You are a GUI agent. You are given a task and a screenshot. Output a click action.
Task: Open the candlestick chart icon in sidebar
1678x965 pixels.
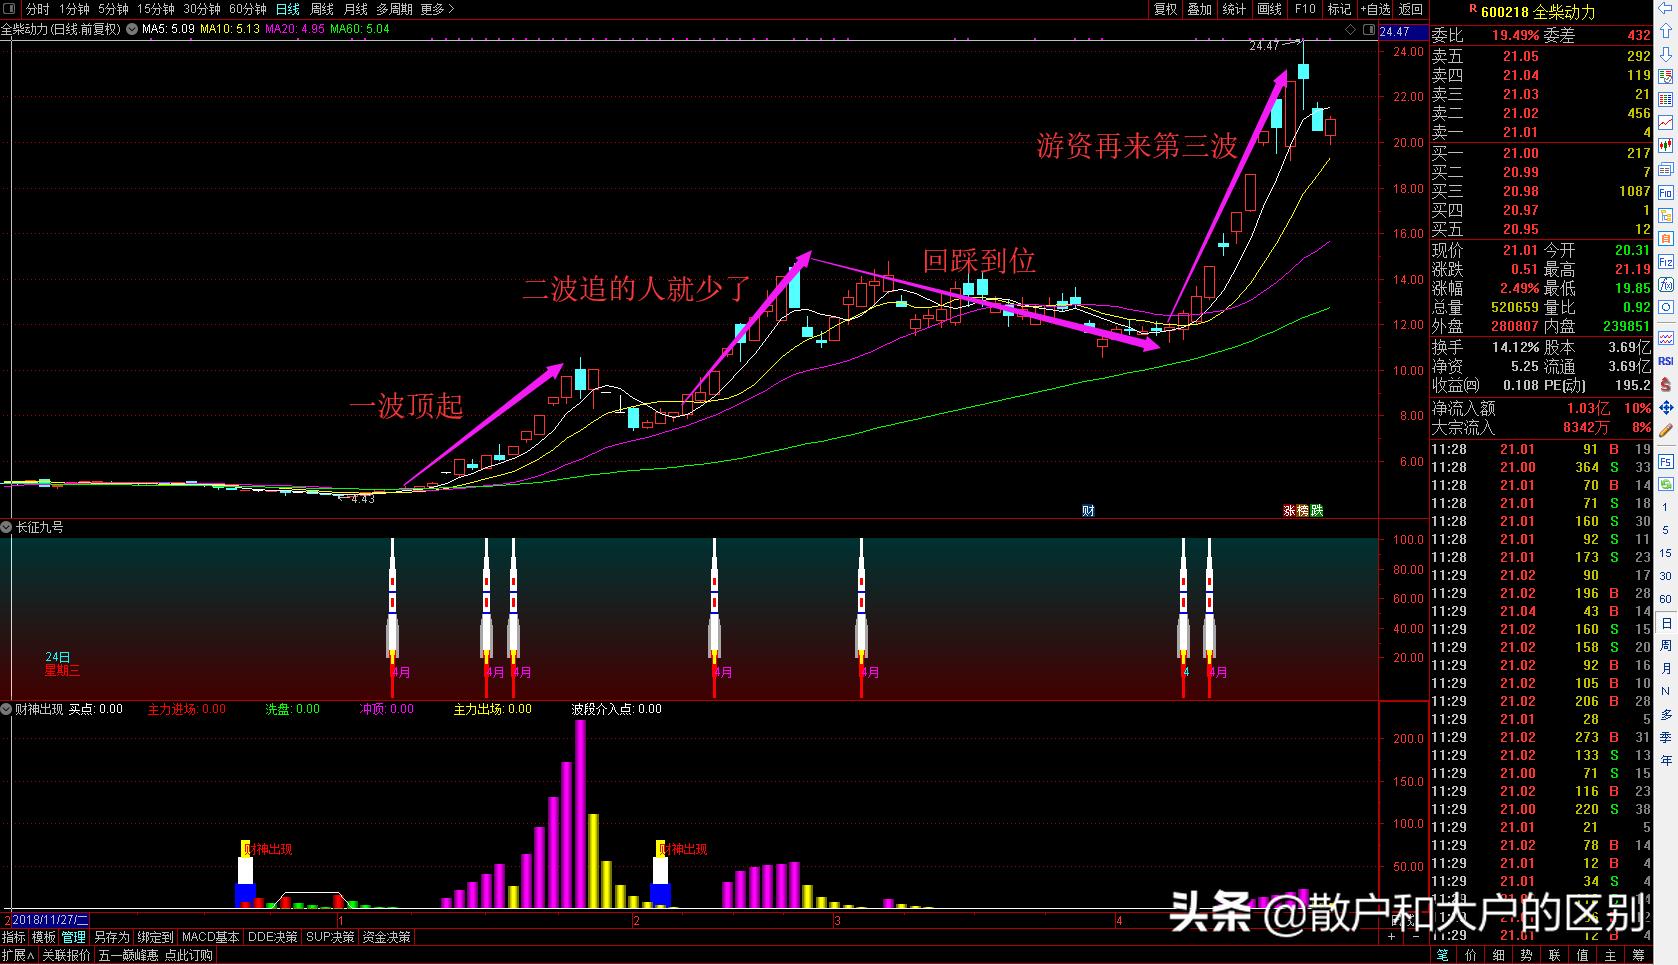(x=1667, y=146)
